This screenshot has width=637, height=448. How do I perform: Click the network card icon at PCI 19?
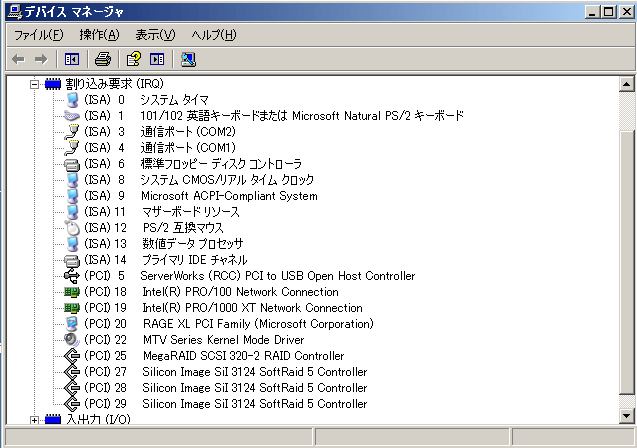tap(72, 308)
